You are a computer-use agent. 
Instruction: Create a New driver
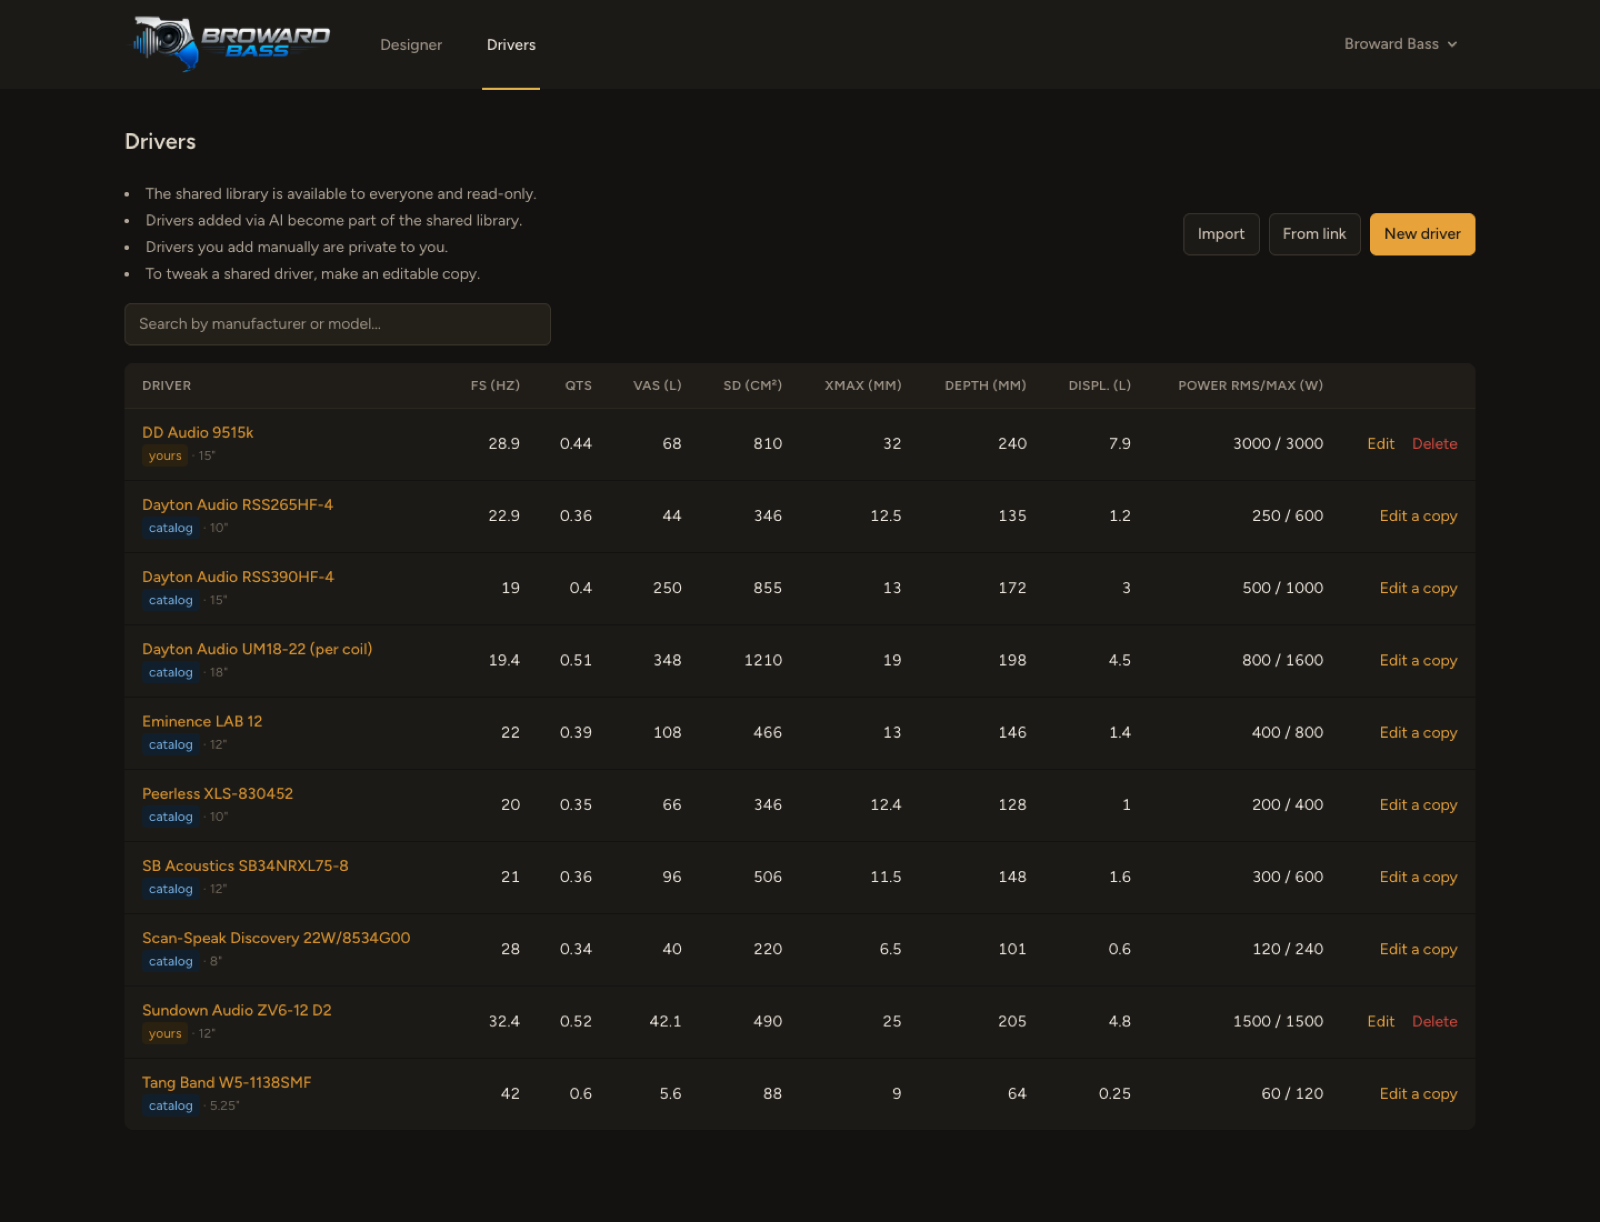pyautogui.click(x=1422, y=234)
